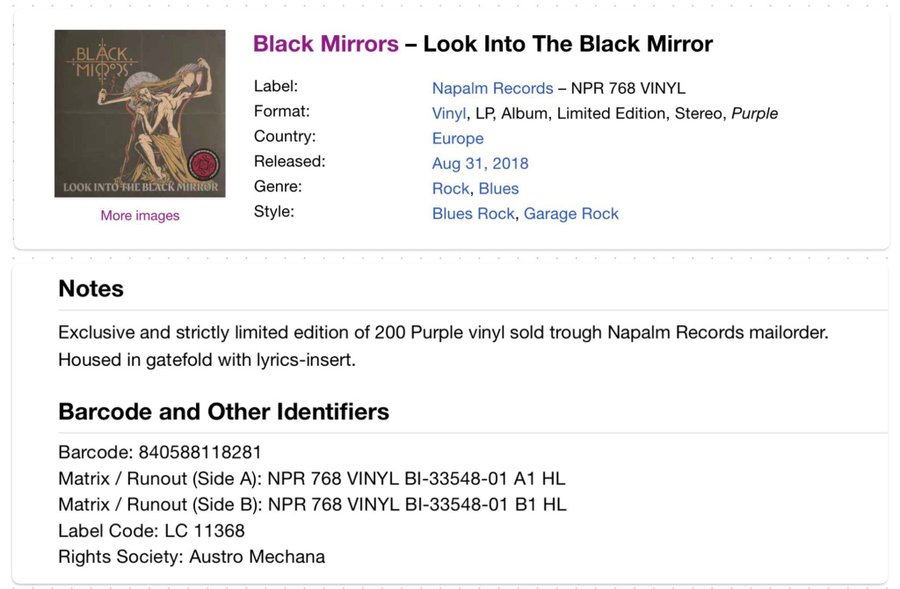Open the Aug 31, 2018 release date link

[480, 164]
